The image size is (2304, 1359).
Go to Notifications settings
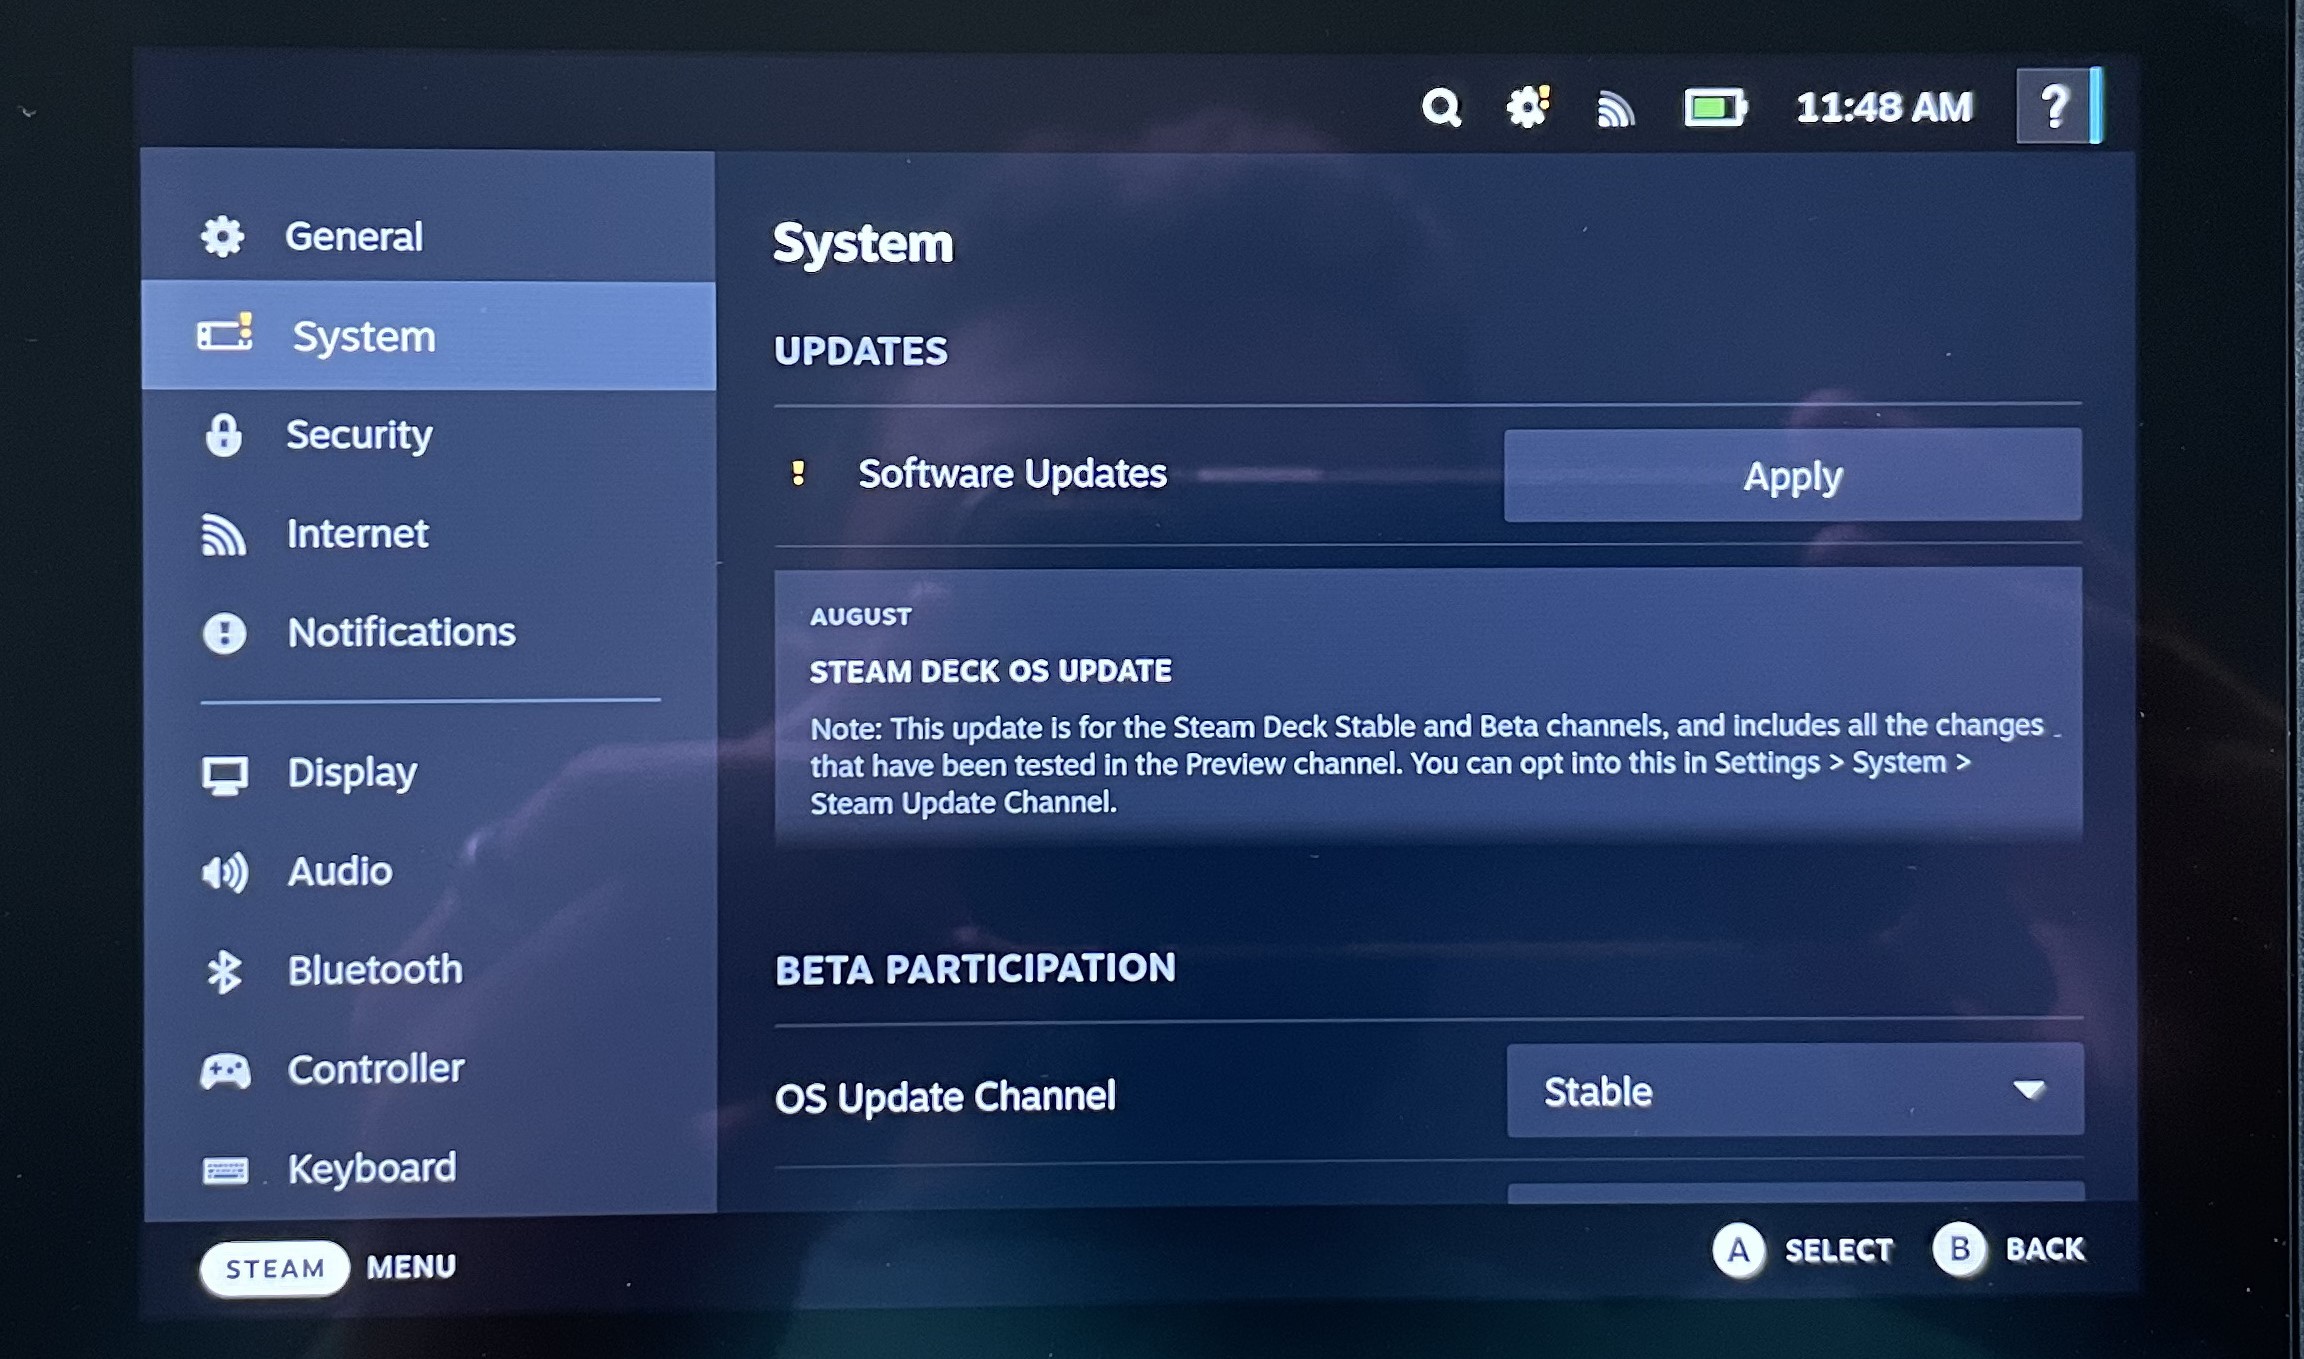401,633
